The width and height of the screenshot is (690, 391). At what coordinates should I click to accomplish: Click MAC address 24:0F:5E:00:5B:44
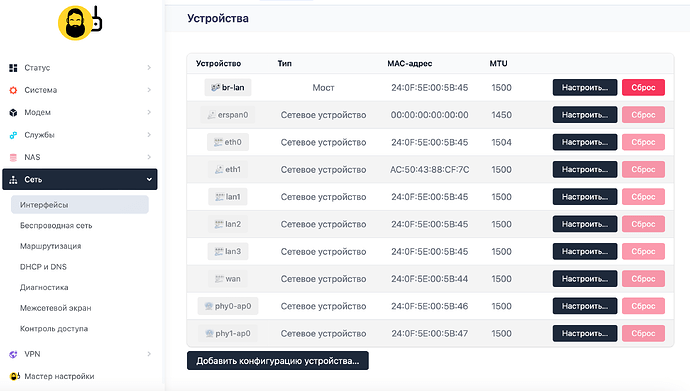pos(429,279)
